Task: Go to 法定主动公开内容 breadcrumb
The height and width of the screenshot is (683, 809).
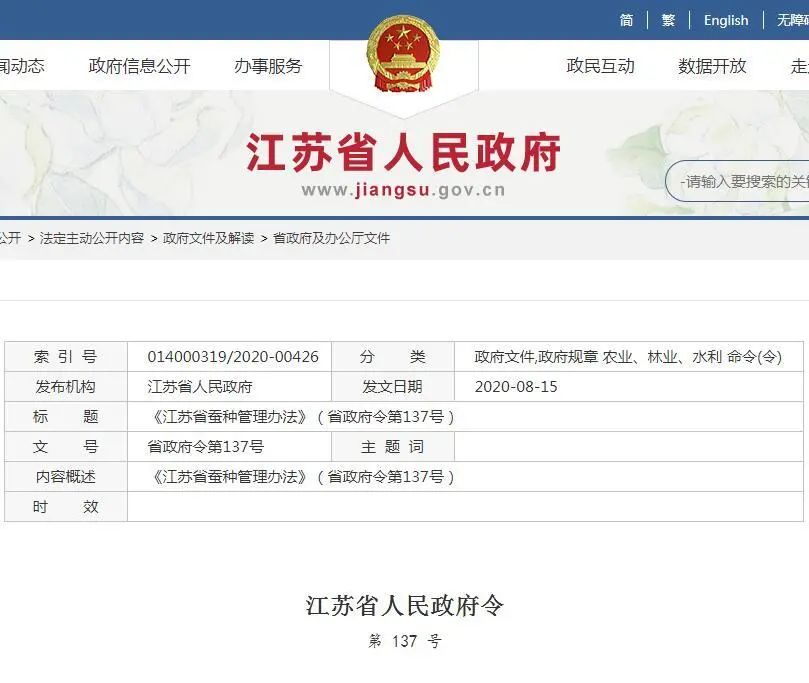Action: click(x=91, y=238)
